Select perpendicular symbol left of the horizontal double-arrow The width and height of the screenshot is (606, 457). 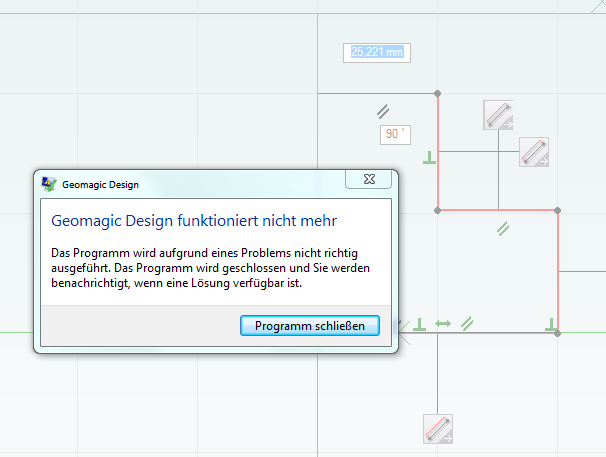419,324
